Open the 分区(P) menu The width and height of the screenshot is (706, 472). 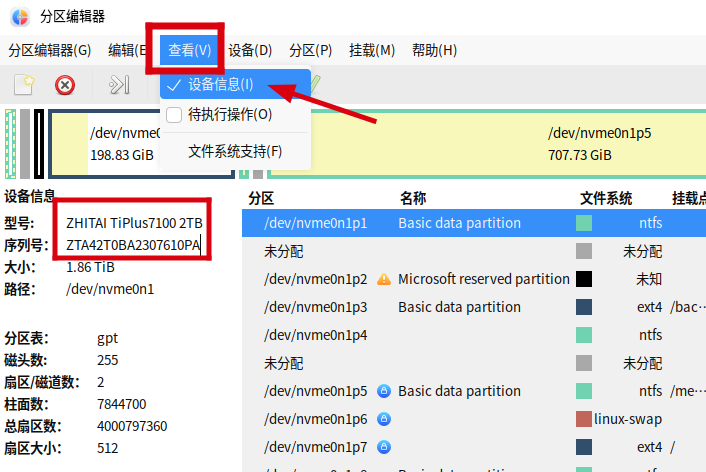[311, 50]
